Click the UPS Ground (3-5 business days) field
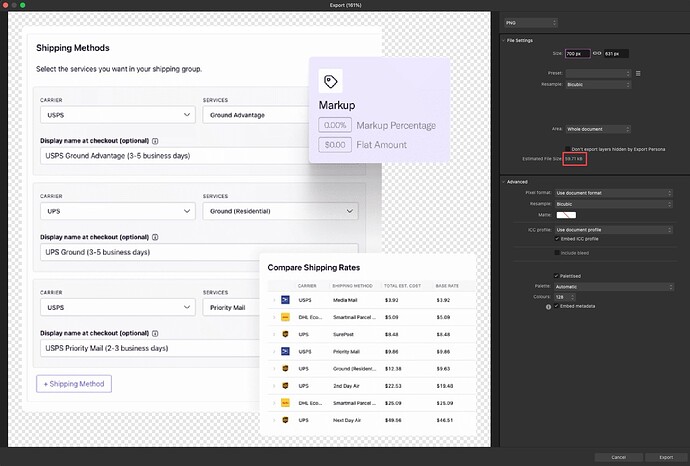The image size is (690, 466). [x=199, y=252]
